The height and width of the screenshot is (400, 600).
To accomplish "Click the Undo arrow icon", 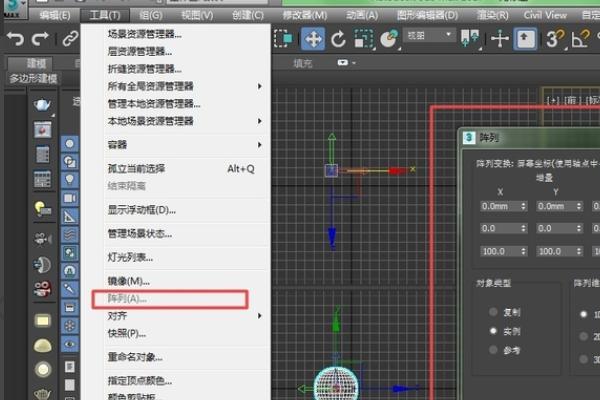I will coord(15,39).
